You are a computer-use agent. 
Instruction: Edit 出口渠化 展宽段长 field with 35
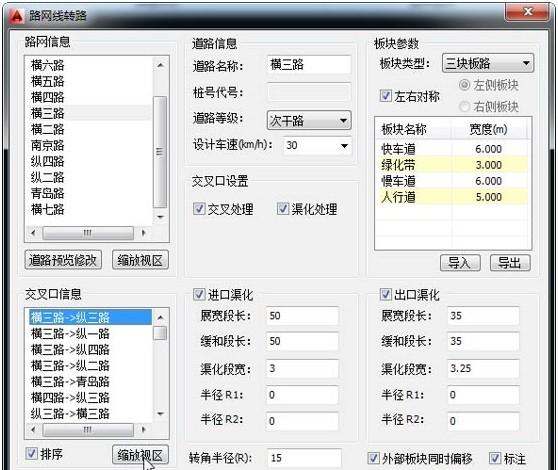(x=483, y=316)
